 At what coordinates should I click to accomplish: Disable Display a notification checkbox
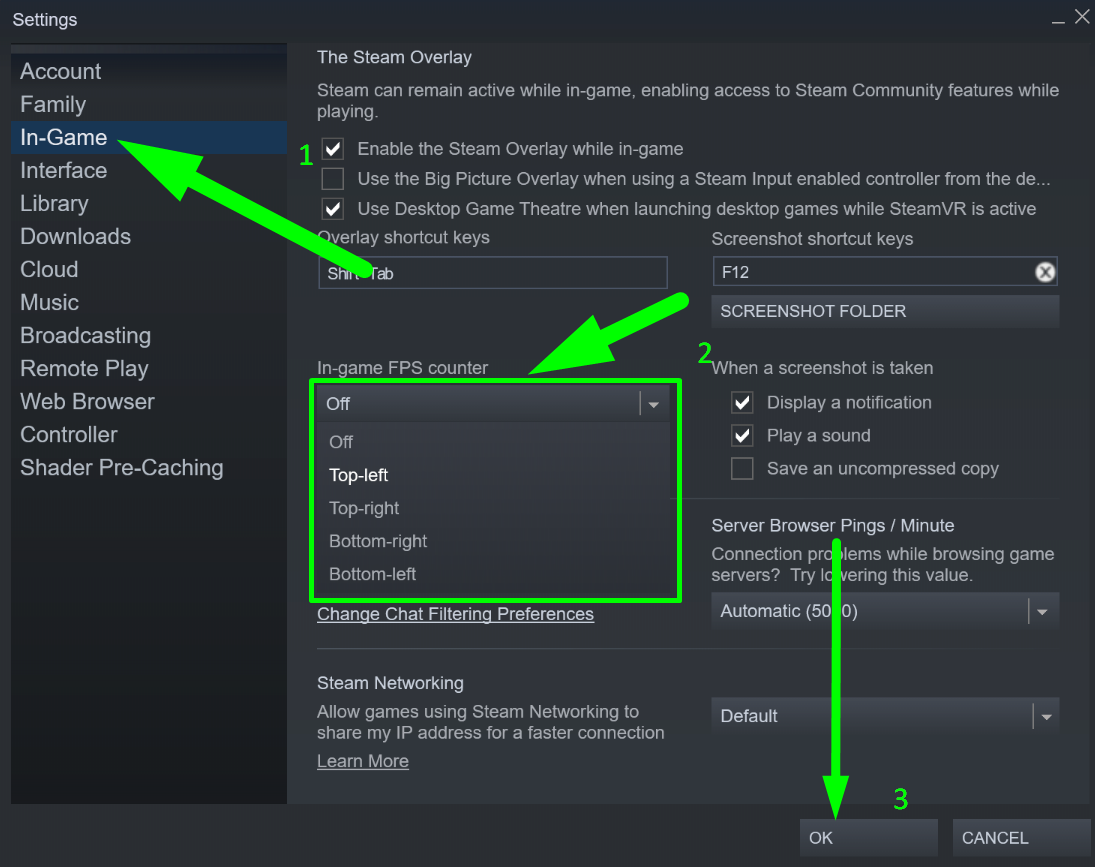point(742,403)
